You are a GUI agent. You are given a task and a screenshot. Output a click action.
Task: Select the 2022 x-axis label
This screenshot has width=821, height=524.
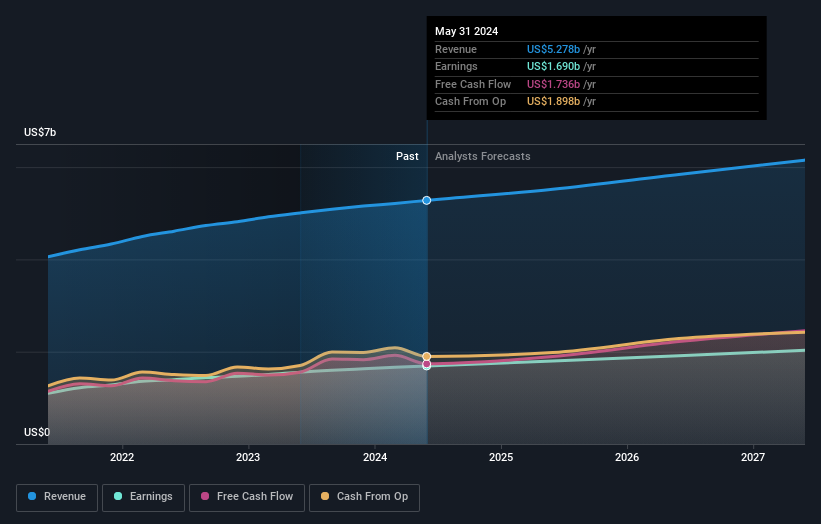(122, 457)
